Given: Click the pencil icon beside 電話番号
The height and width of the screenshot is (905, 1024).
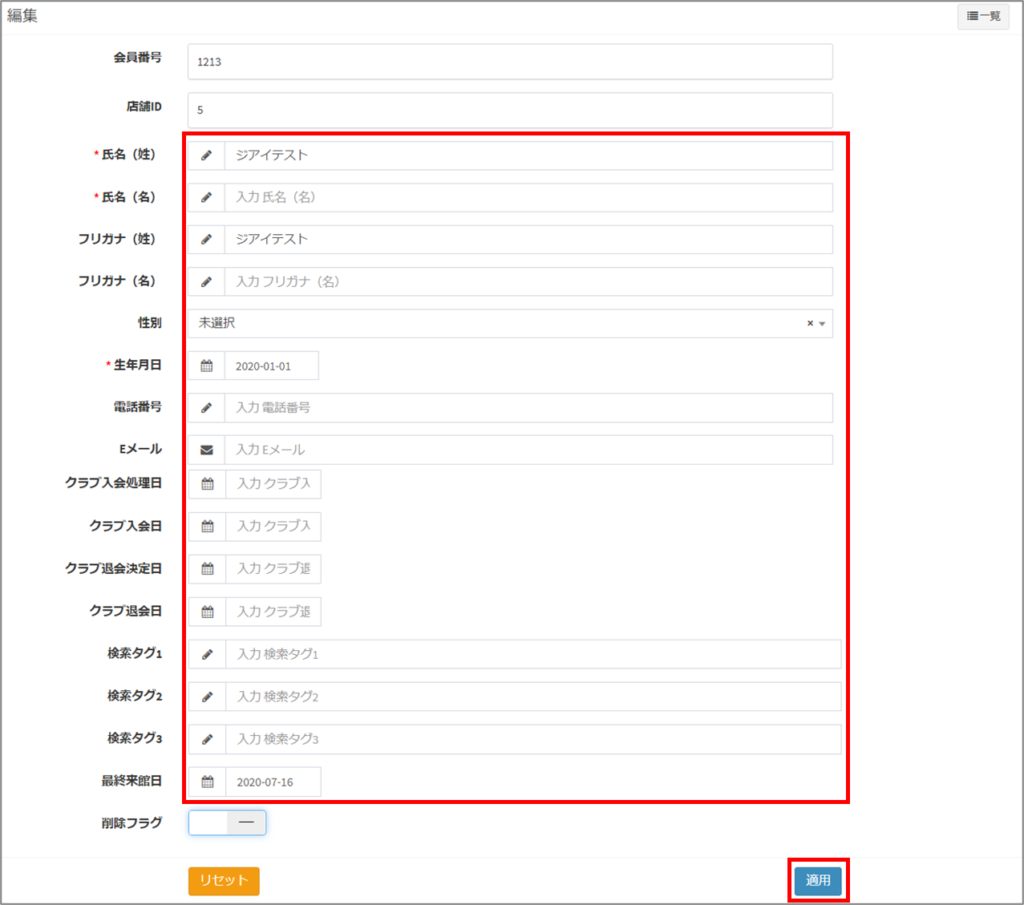Looking at the screenshot, I should 206,408.
